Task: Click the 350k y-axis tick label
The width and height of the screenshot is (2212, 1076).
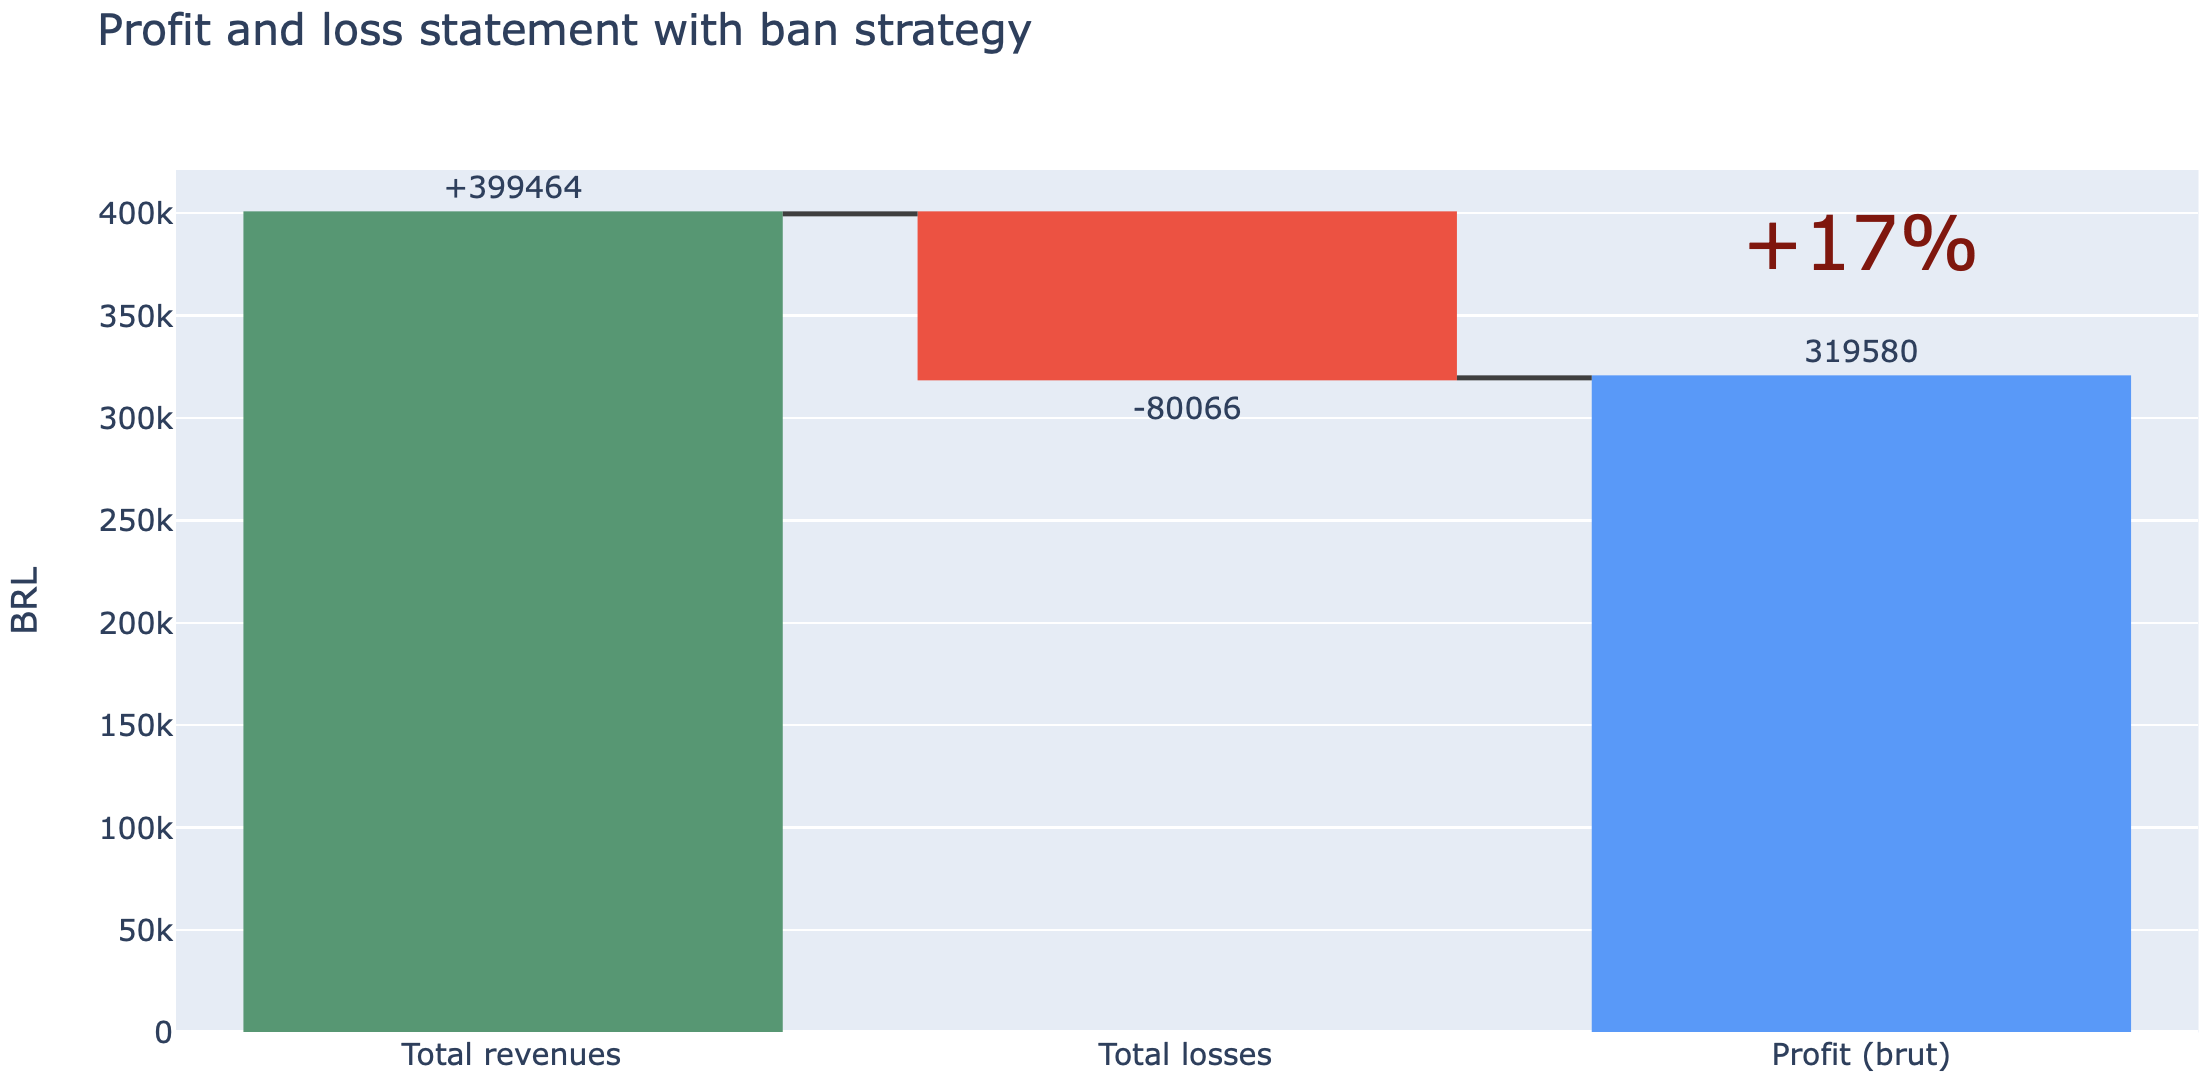Action: (137, 316)
